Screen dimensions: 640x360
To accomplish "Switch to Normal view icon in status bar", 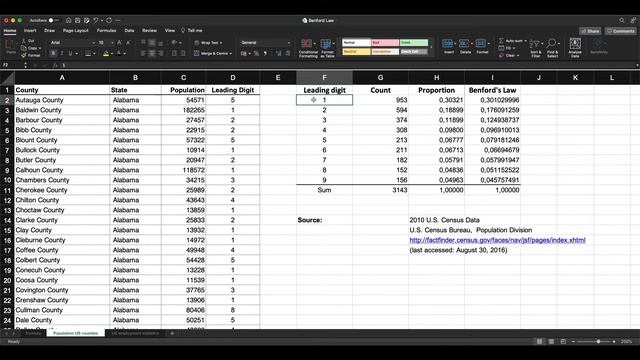I will 540,342.
